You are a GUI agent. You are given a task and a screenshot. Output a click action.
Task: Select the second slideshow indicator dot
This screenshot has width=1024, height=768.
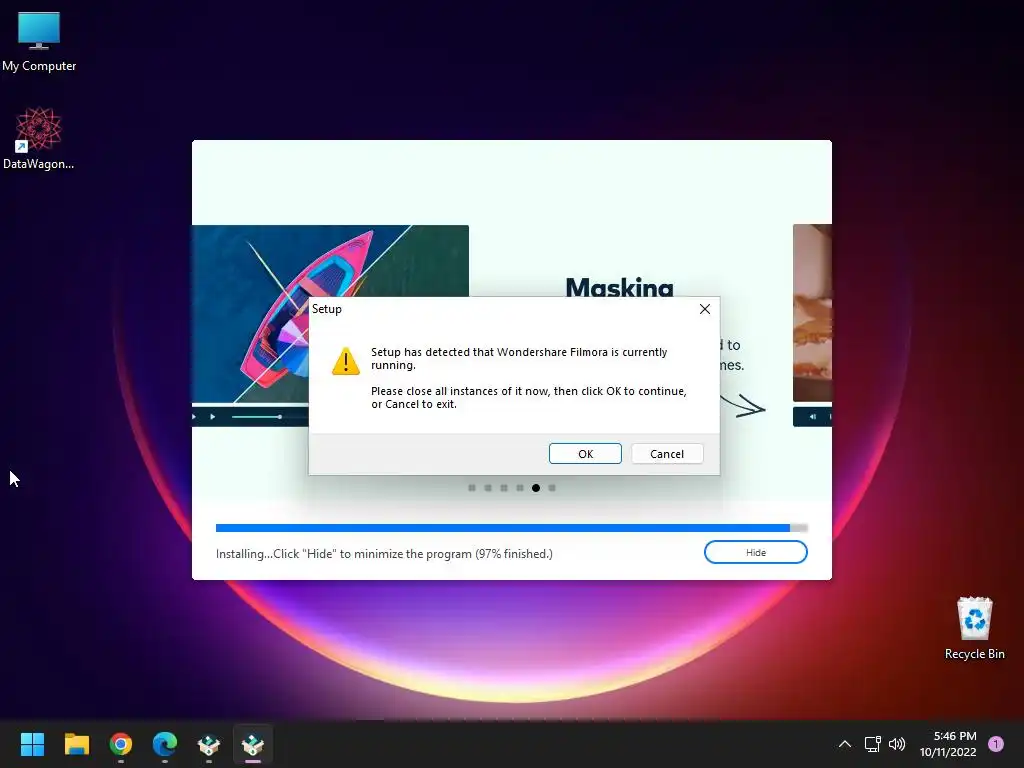pos(488,488)
